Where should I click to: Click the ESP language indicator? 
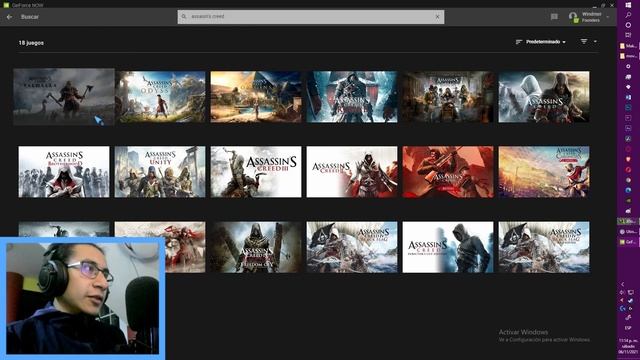coord(628,328)
